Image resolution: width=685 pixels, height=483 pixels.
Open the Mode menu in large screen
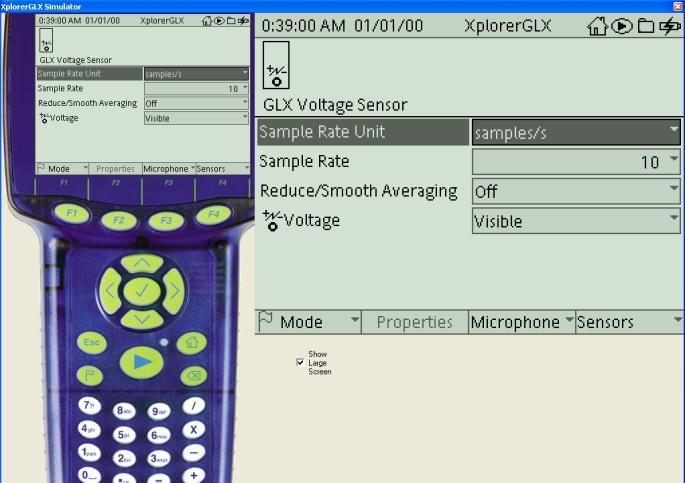tap(308, 322)
